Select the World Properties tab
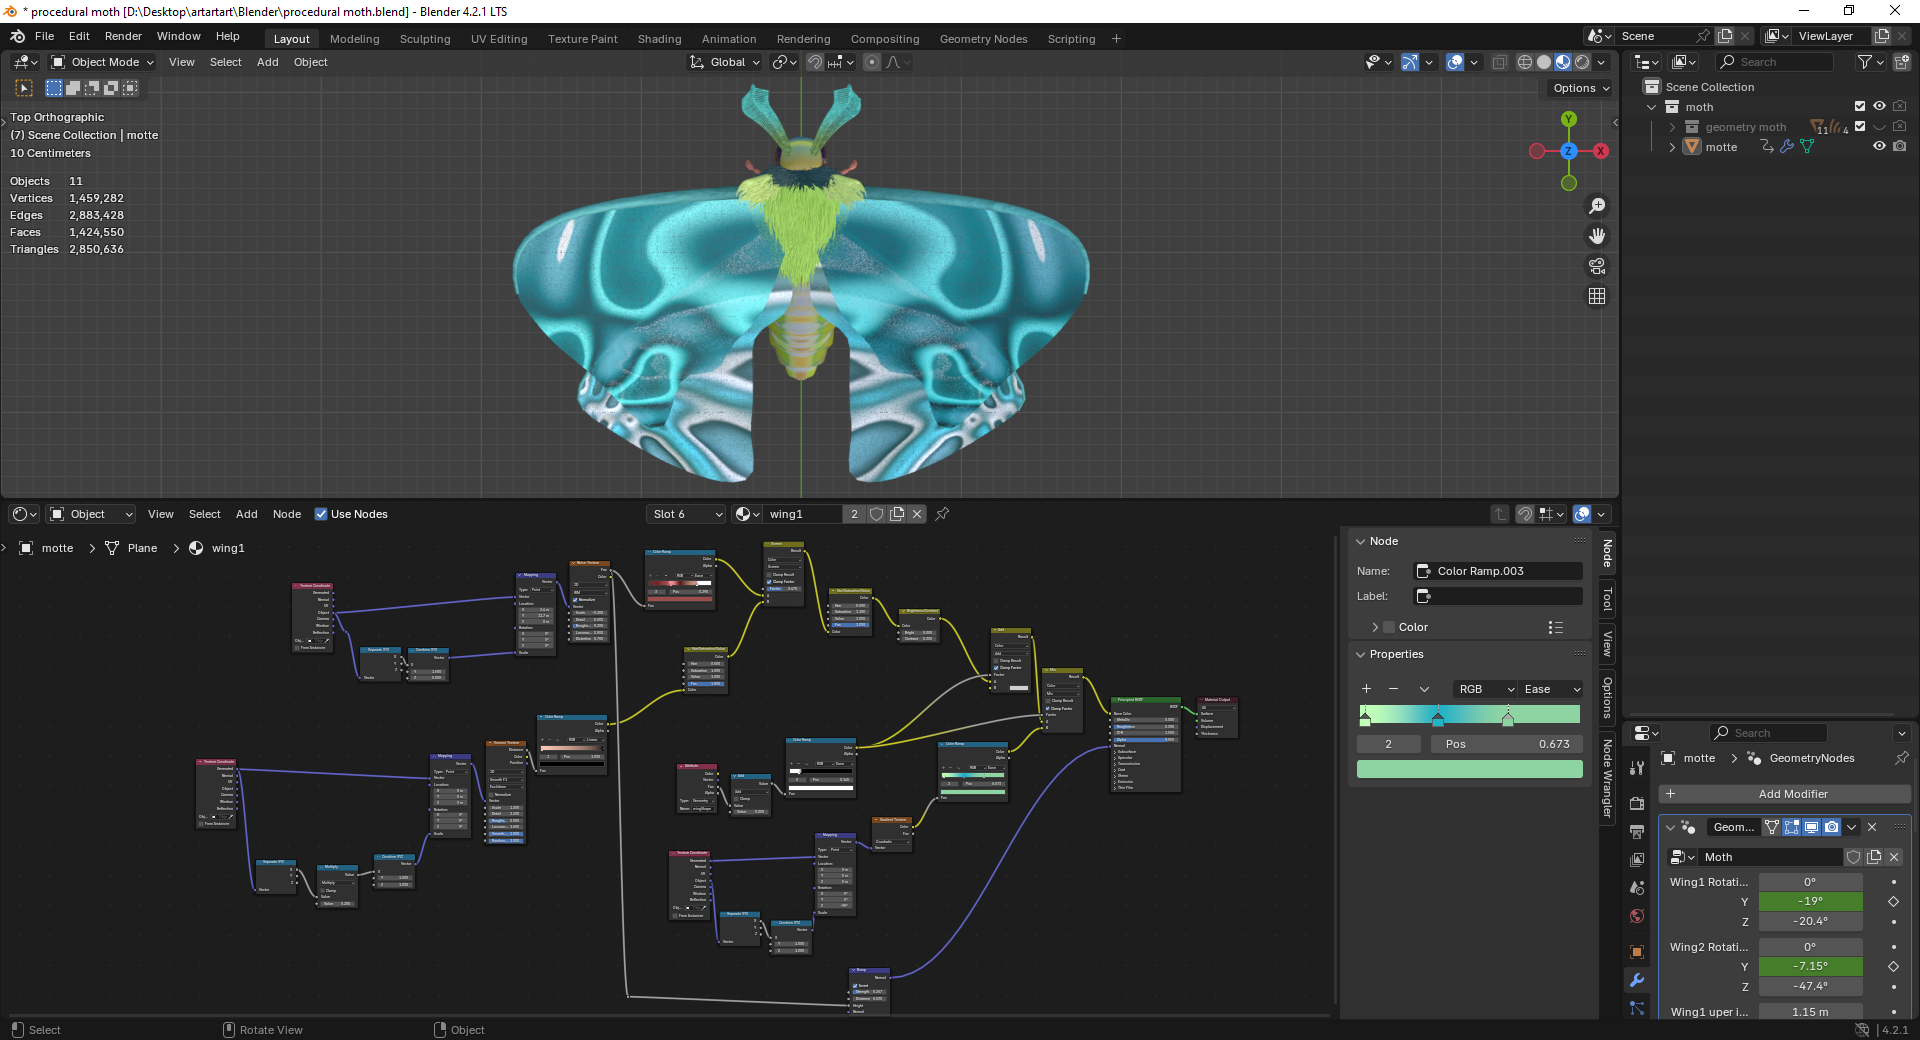1920x1040 pixels. [x=1636, y=916]
